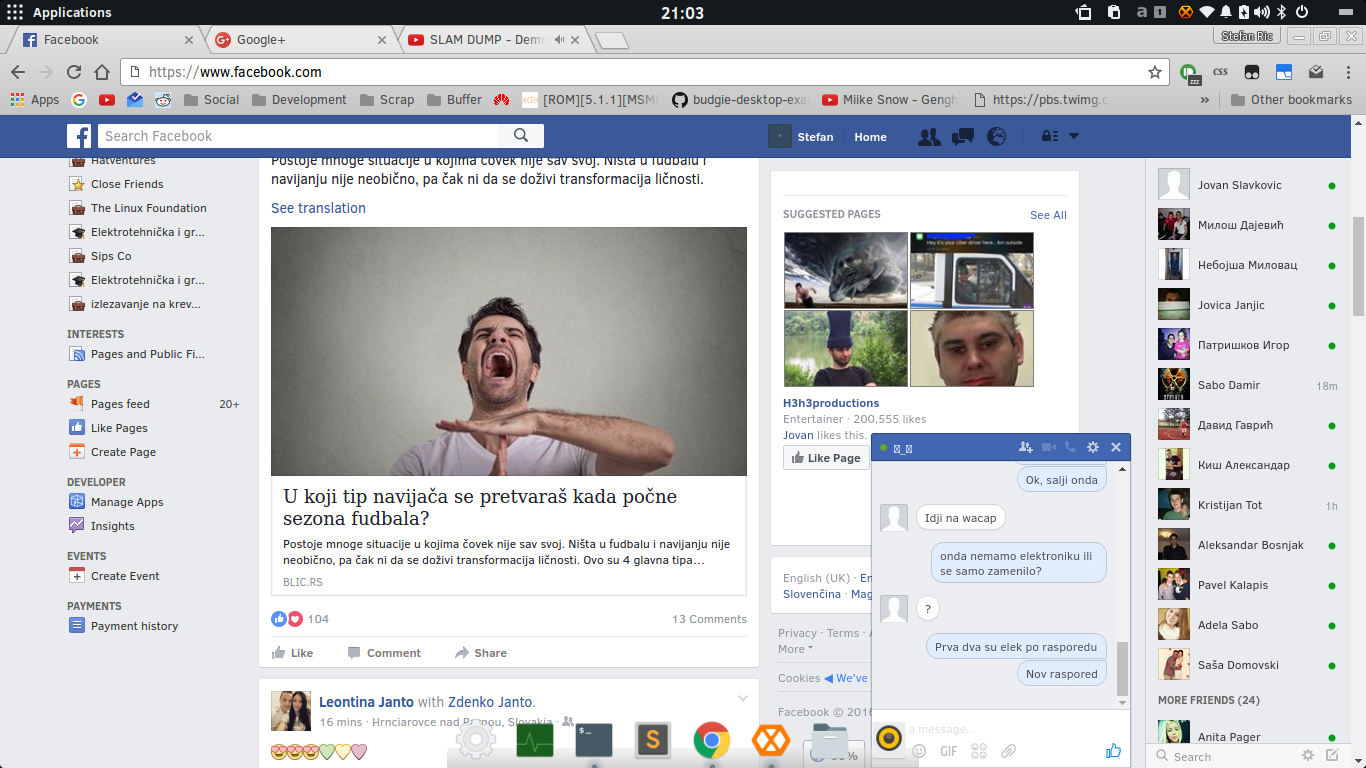Open the Blic article image thumbnail
Image resolution: width=1366 pixels, height=768 pixels.
(509, 351)
